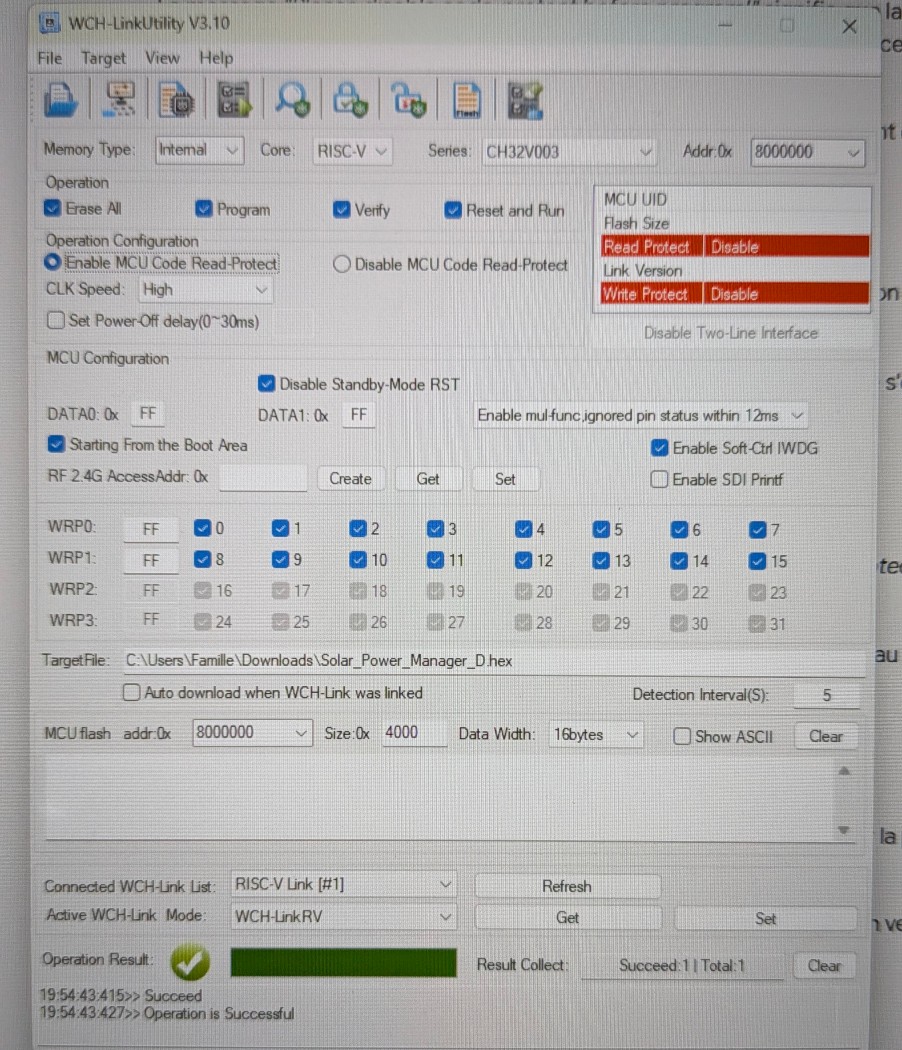Open the File menu
902x1050 pixels.
point(50,58)
